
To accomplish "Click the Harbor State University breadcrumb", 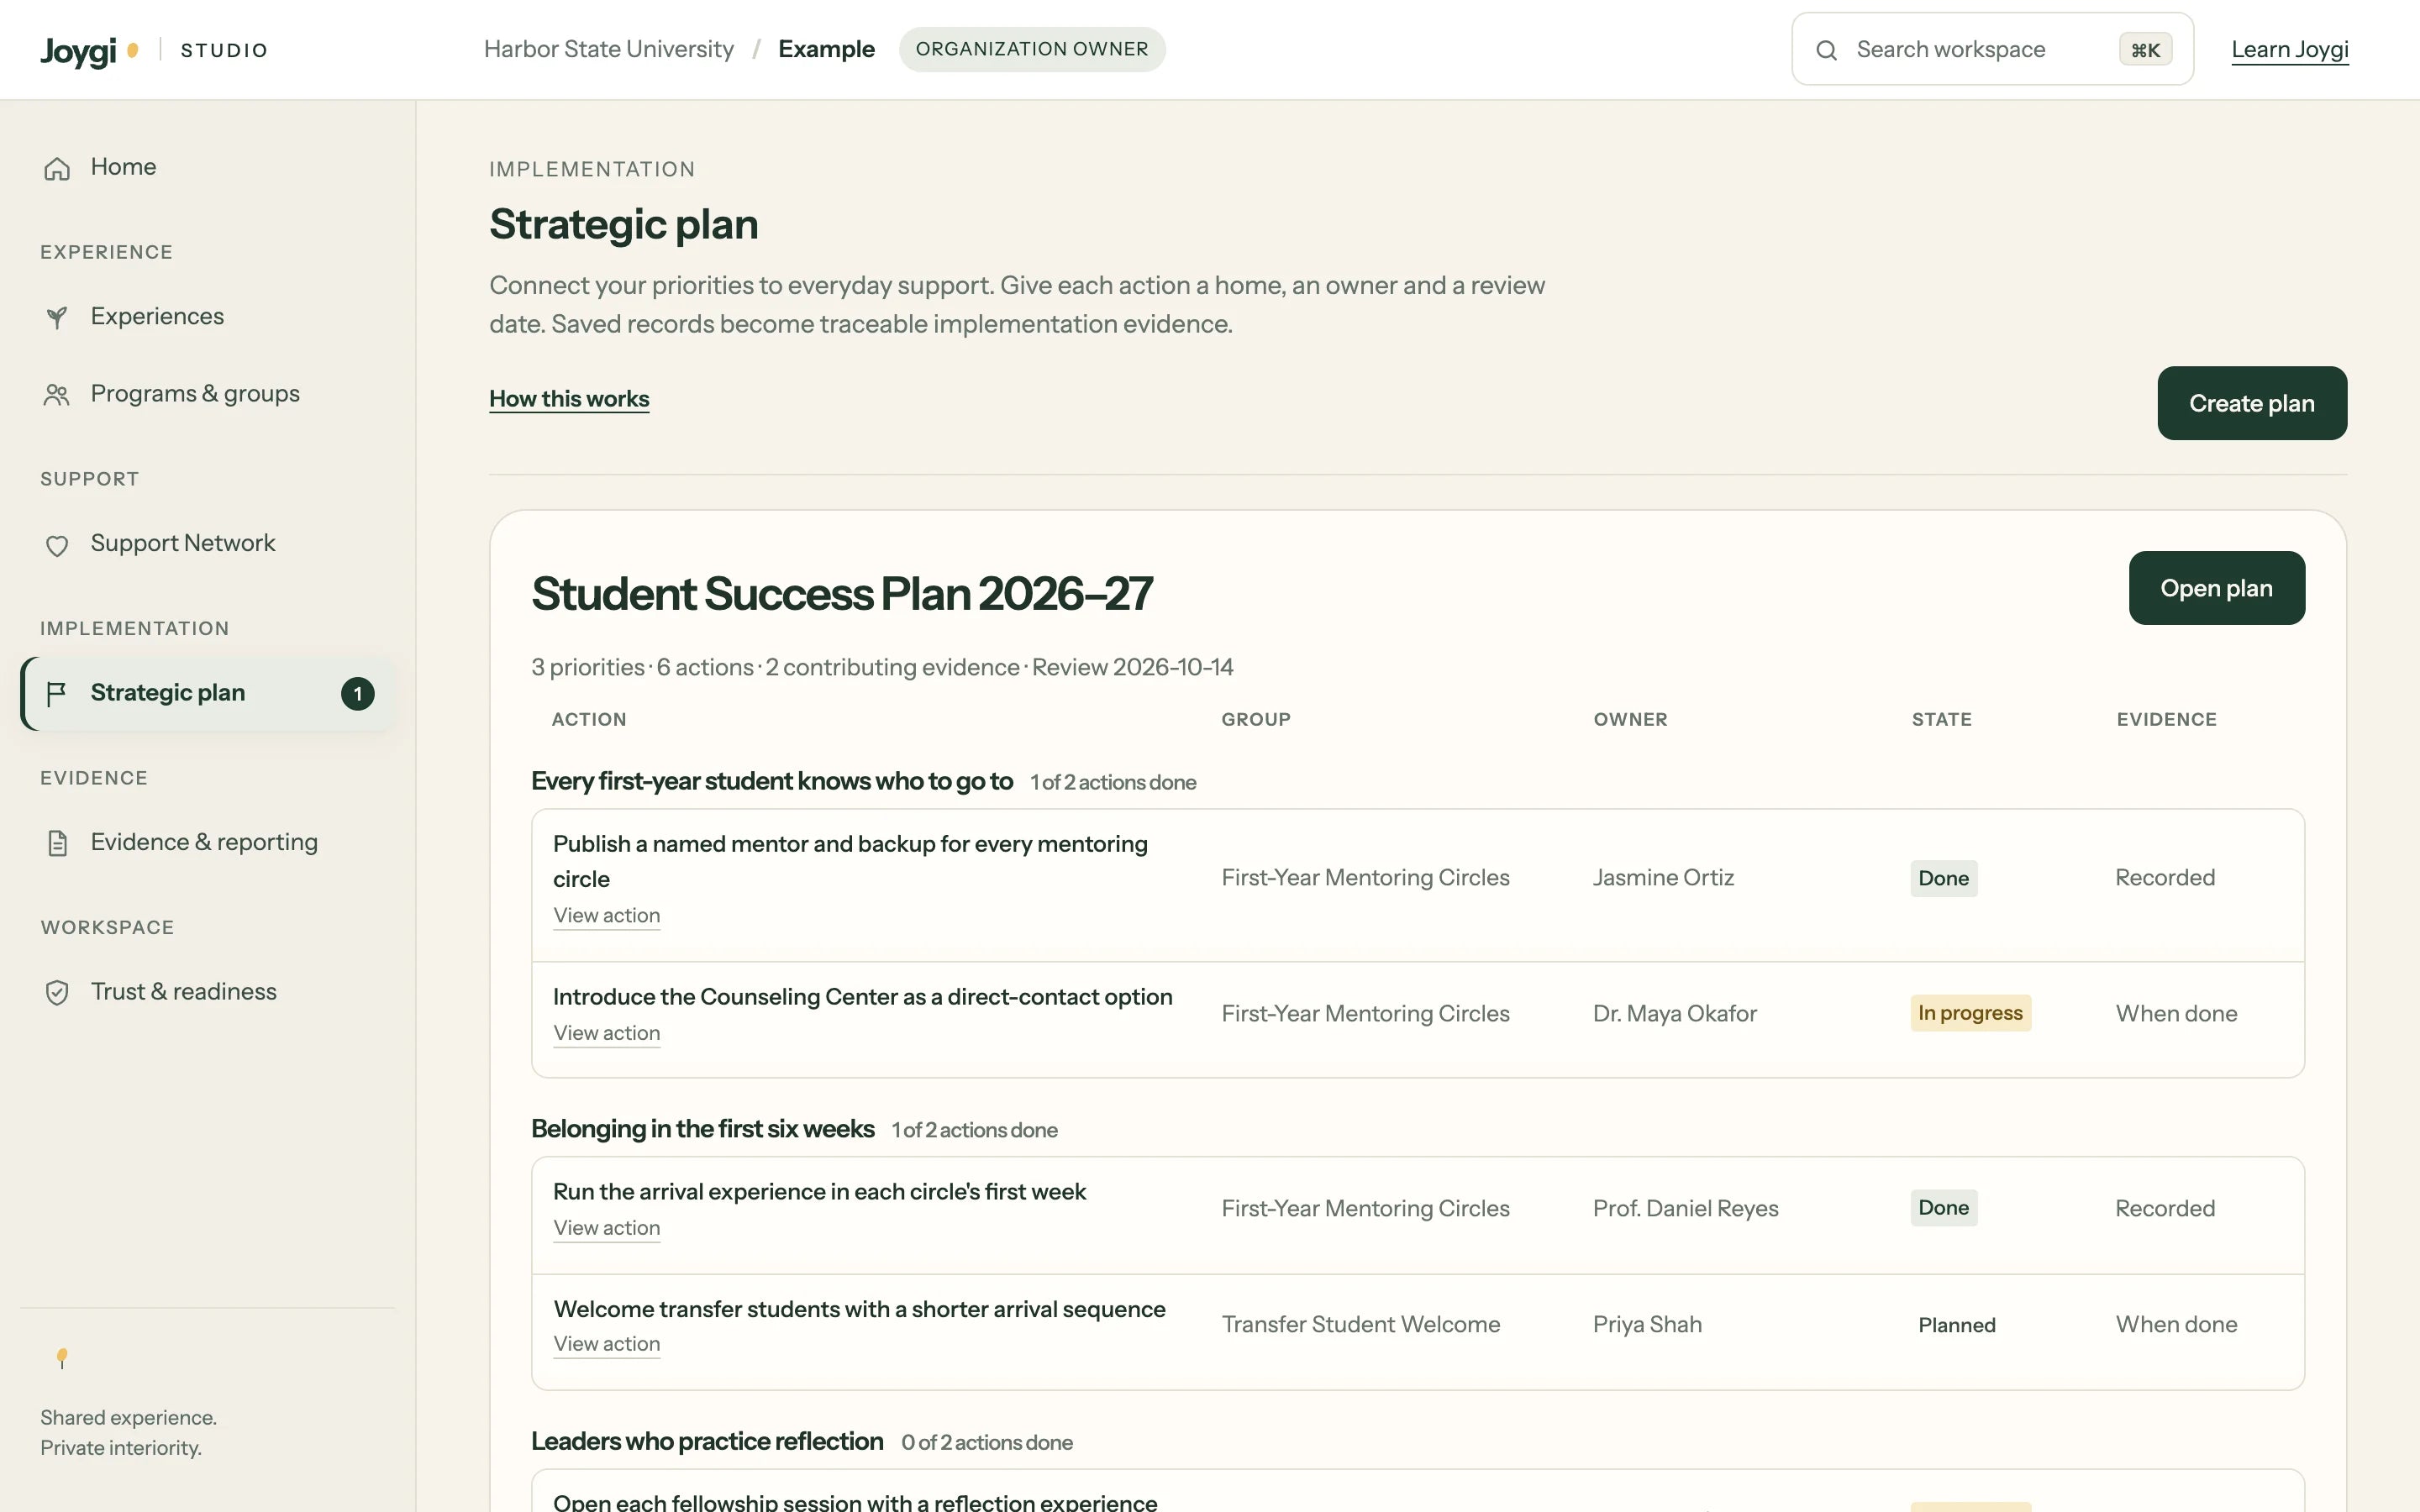I will point(608,49).
